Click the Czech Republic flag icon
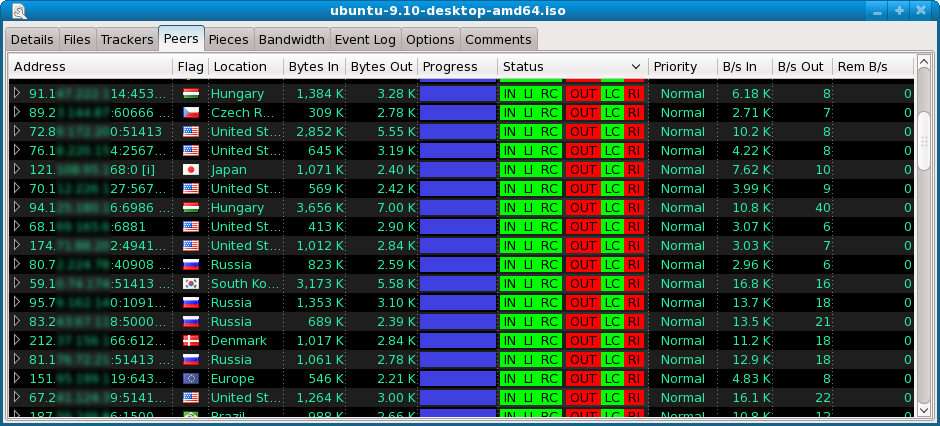Image resolution: width=940 pixels, height=426 pixels. [190, 113]
